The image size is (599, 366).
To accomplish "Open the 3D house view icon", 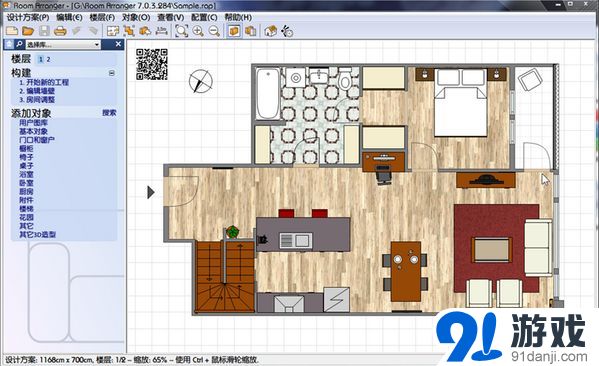I will click(270, 31).
